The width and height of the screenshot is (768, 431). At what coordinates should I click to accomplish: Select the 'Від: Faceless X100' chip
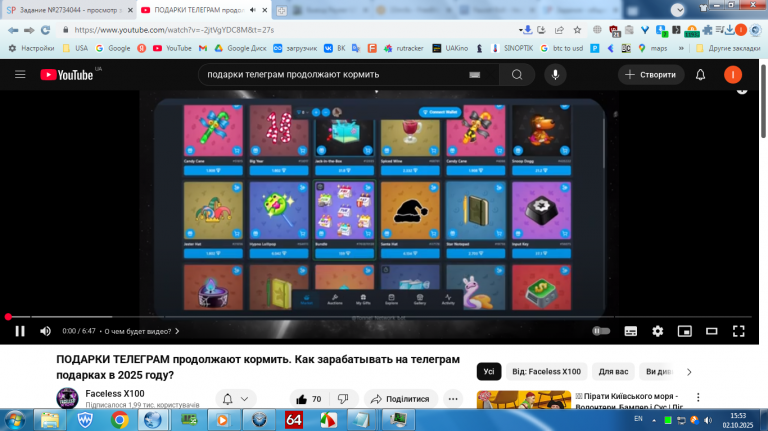546,372
